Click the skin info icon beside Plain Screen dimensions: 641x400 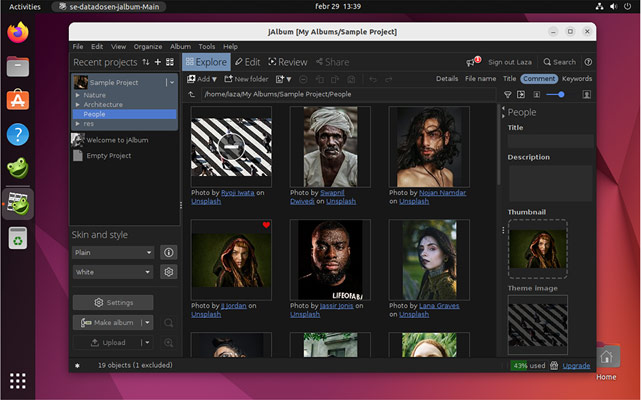(x=168, y=253)
